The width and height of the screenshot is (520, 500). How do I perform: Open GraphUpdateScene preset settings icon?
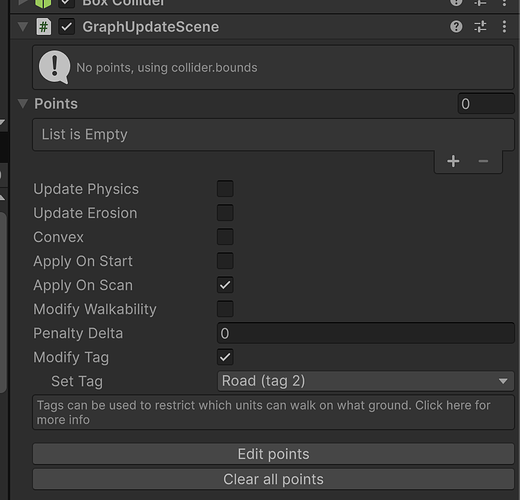[x=480, y=26]
